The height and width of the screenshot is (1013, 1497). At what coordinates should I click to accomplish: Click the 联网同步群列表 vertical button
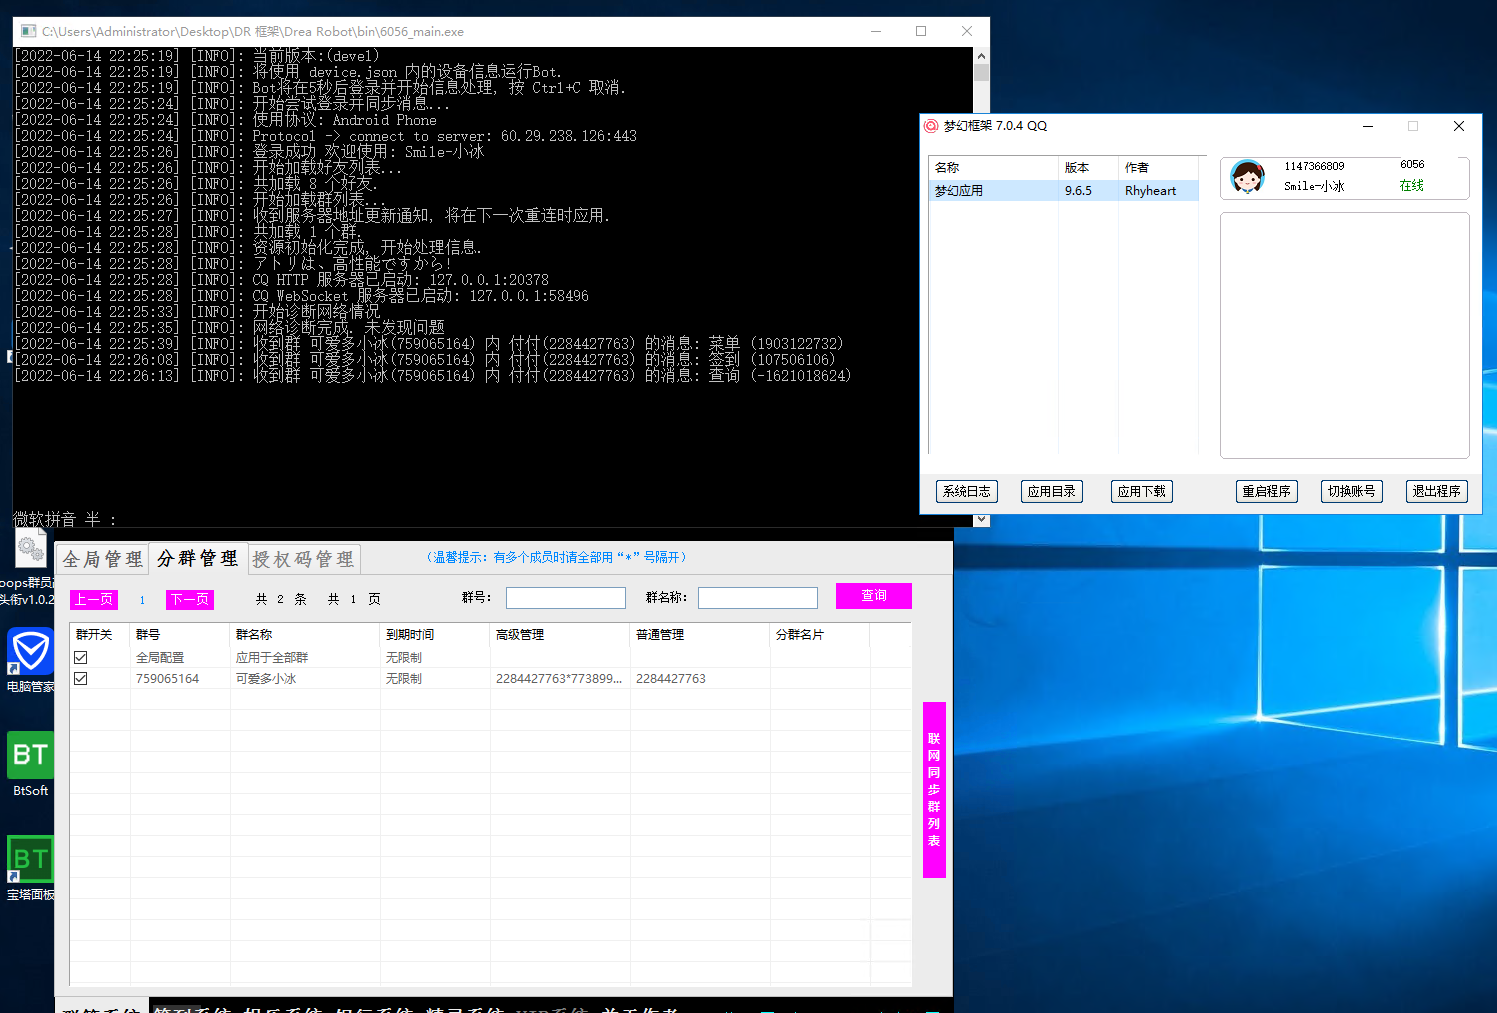[934, 790]
